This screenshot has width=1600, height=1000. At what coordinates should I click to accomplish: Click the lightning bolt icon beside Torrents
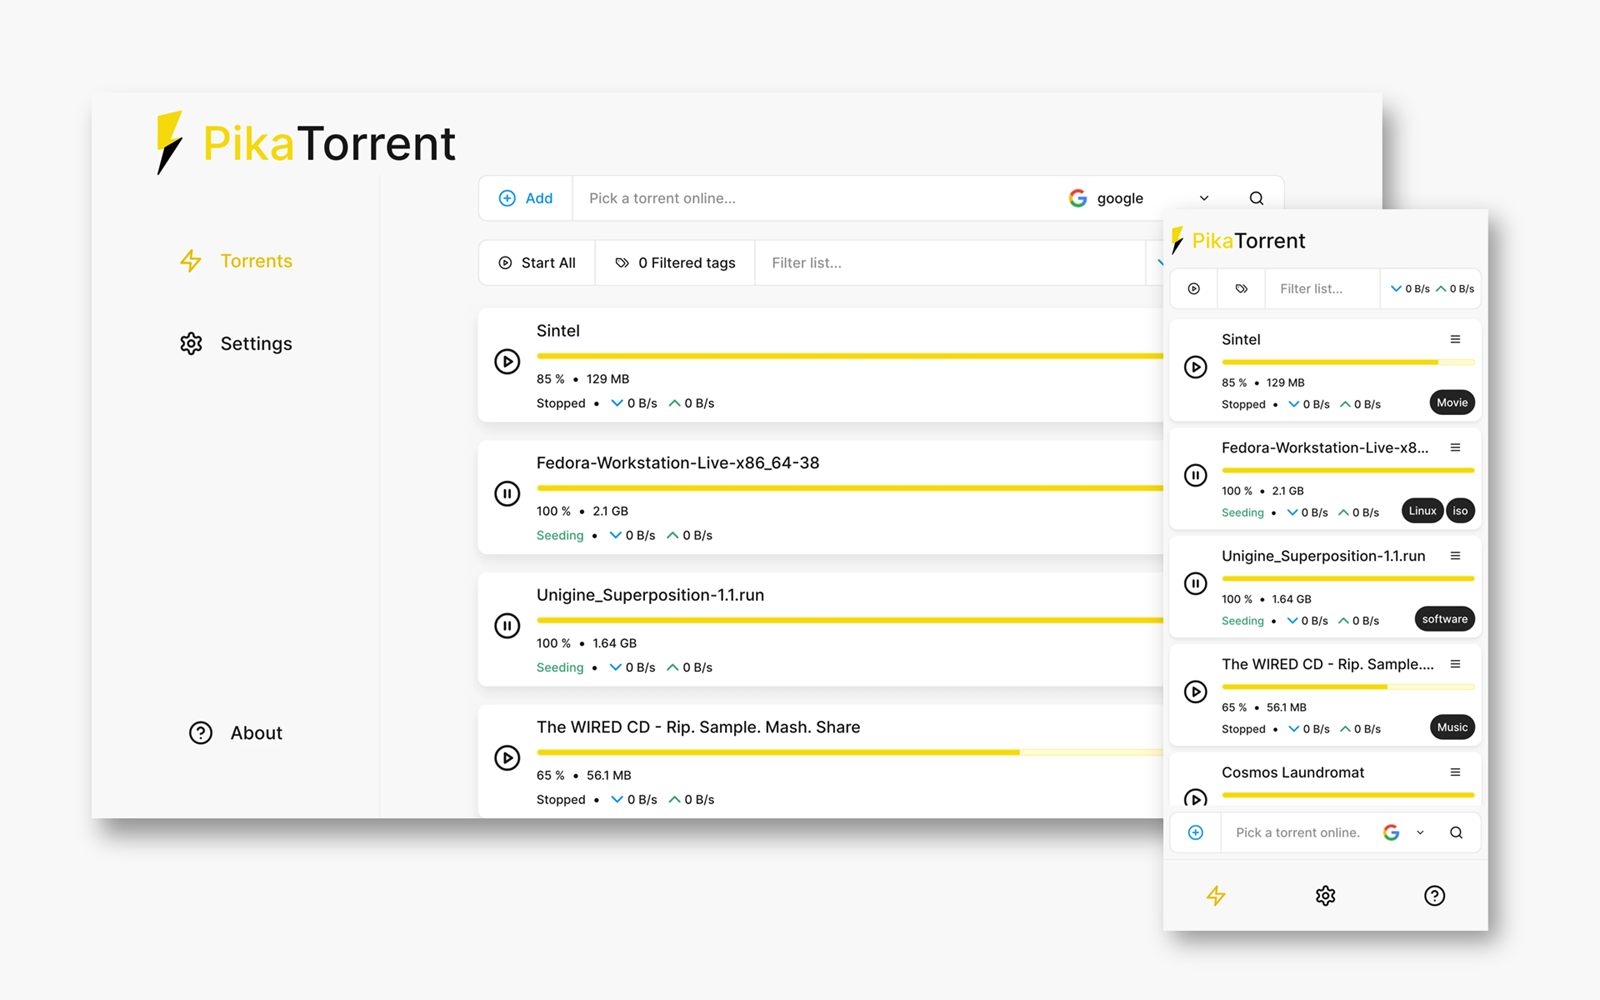pyautogui.click(x=190, y=261)
